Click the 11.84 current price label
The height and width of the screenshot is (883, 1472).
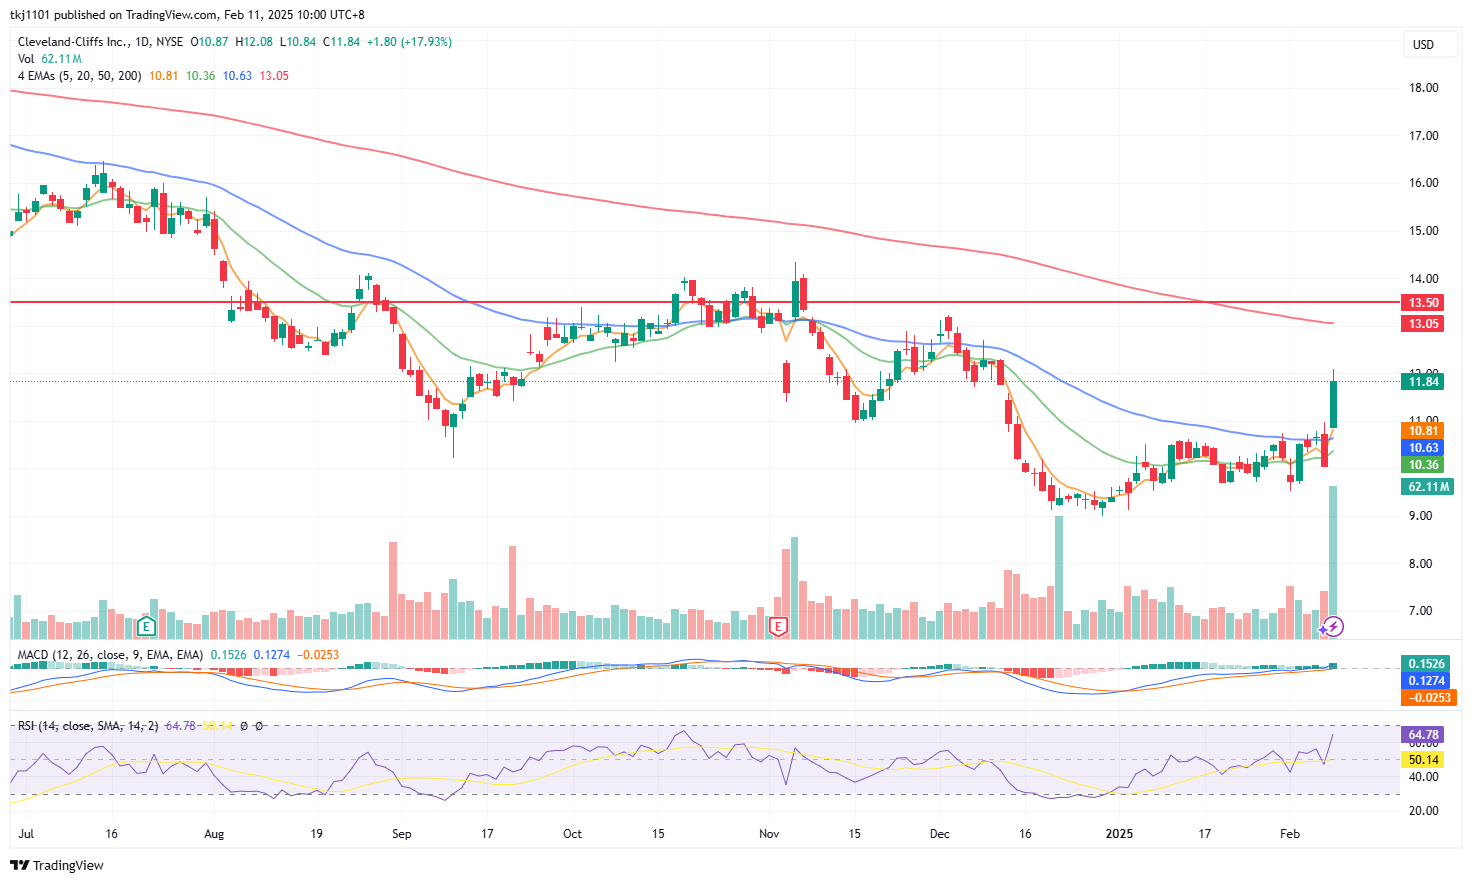pos(1424,382)
